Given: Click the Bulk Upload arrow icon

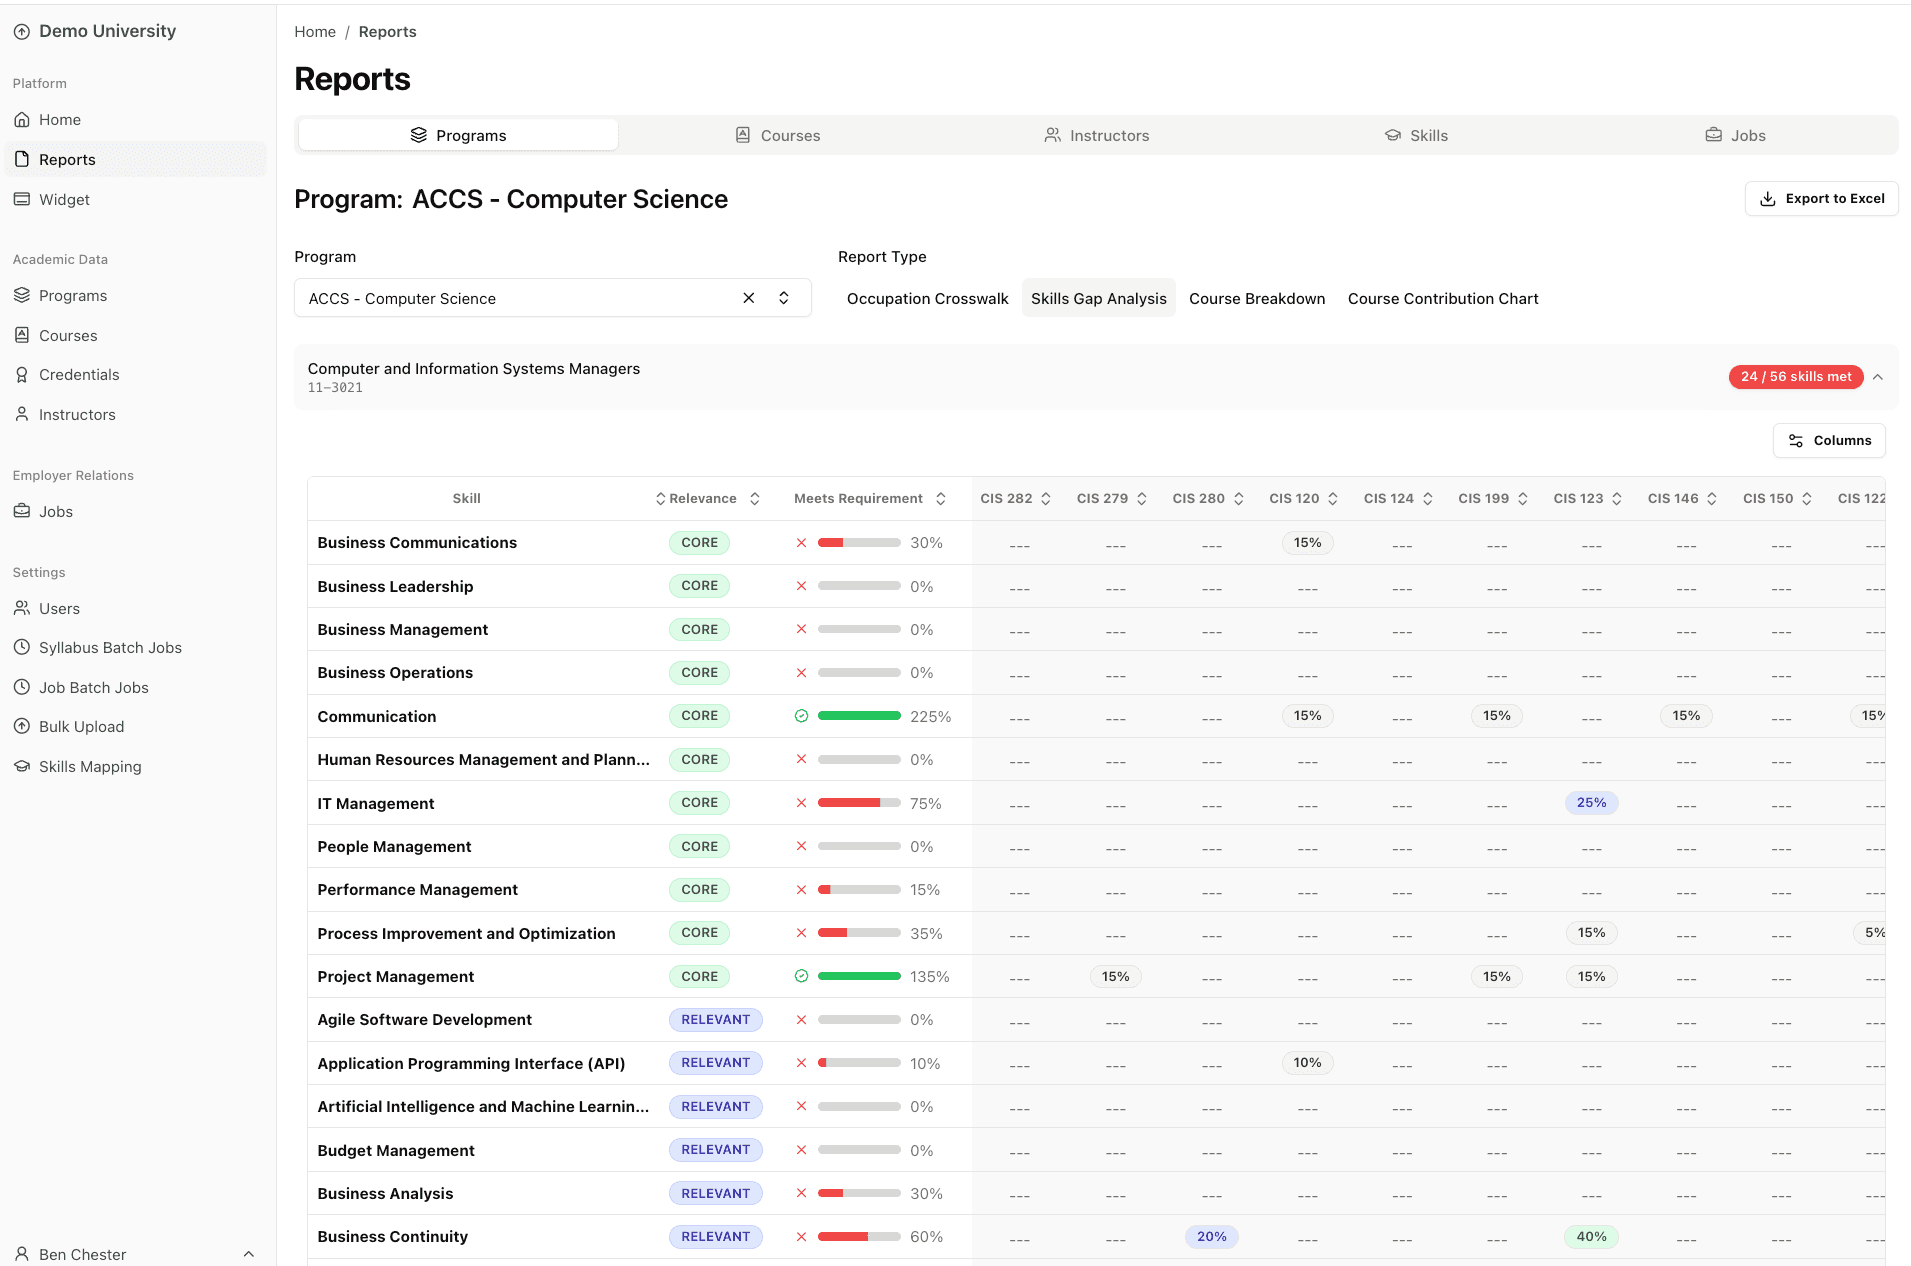Looking at the screenshot, I should [x=22, y=727].
